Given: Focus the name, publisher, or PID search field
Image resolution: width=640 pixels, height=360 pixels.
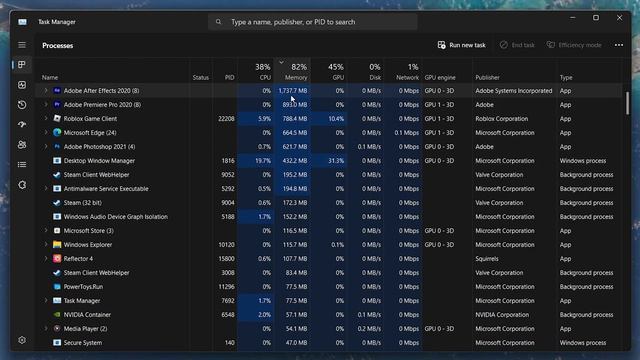Looking at the screenshot, I should [x=313, y=22].
